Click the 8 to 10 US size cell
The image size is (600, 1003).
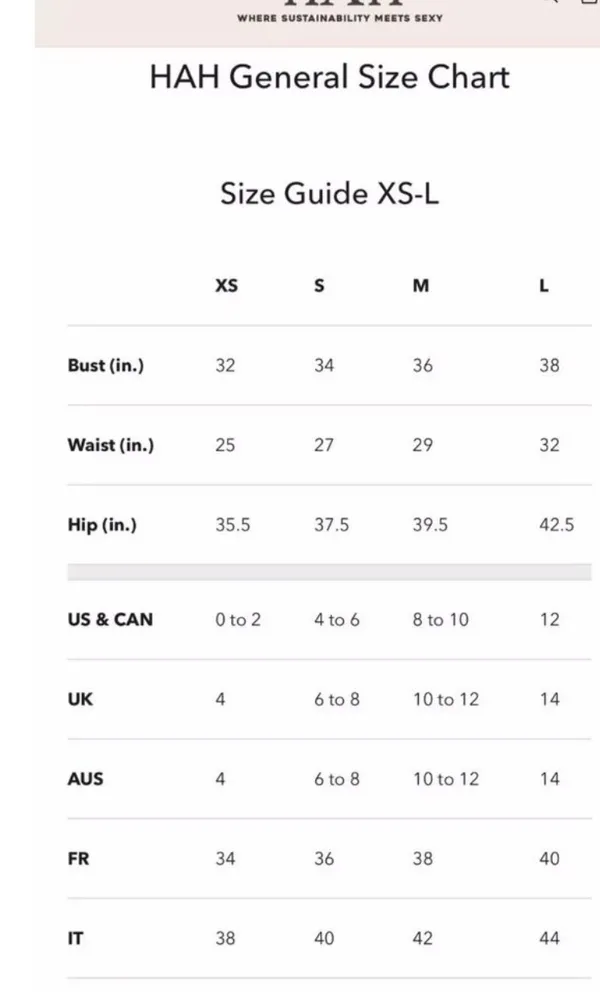click(x=441, y=619)
